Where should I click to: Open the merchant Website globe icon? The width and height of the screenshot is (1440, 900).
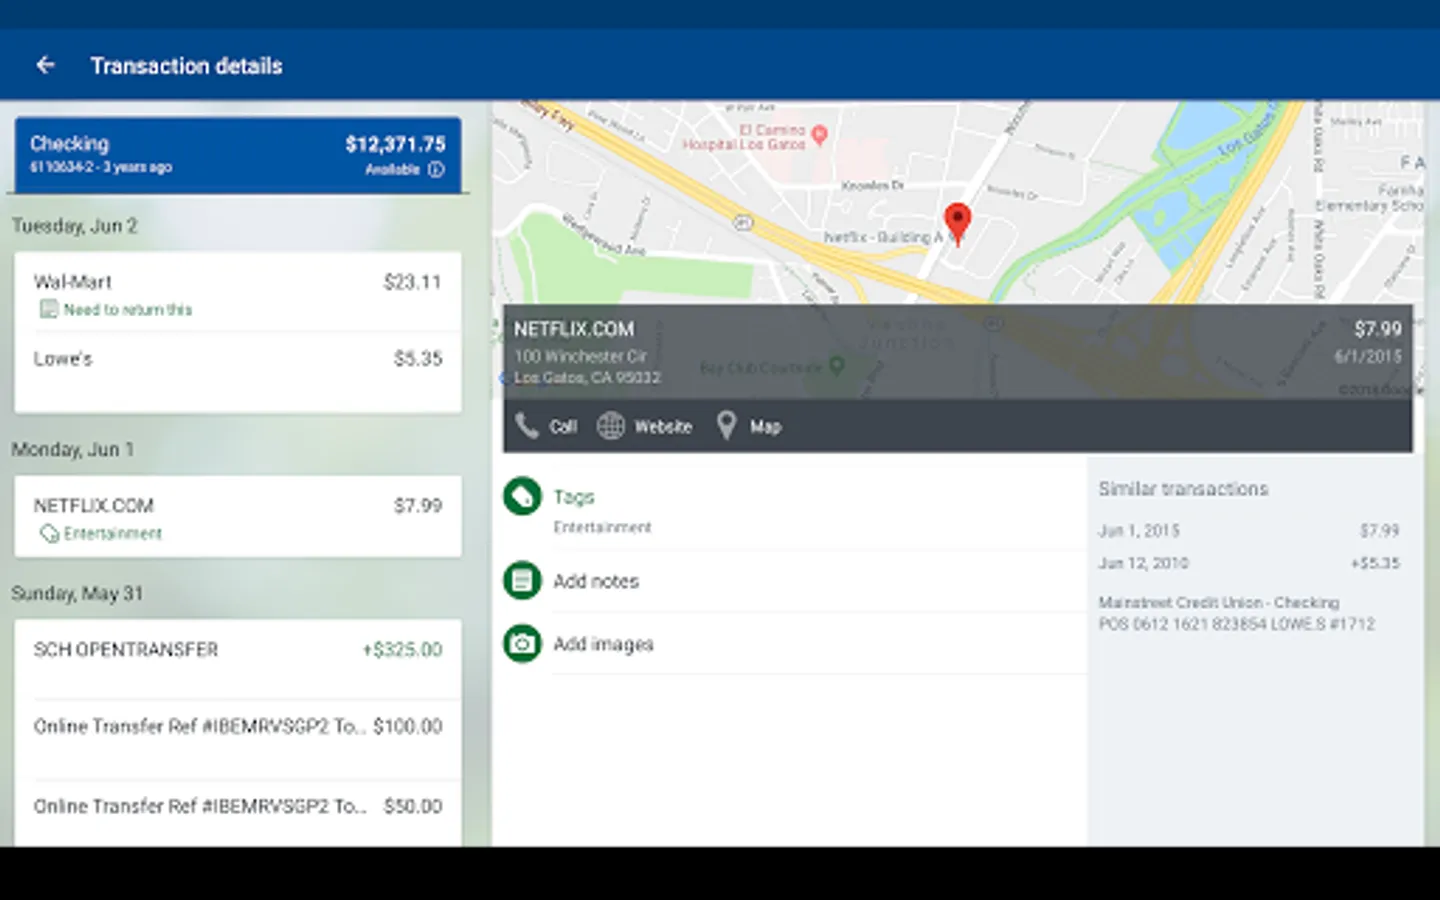tap(610, 426)
